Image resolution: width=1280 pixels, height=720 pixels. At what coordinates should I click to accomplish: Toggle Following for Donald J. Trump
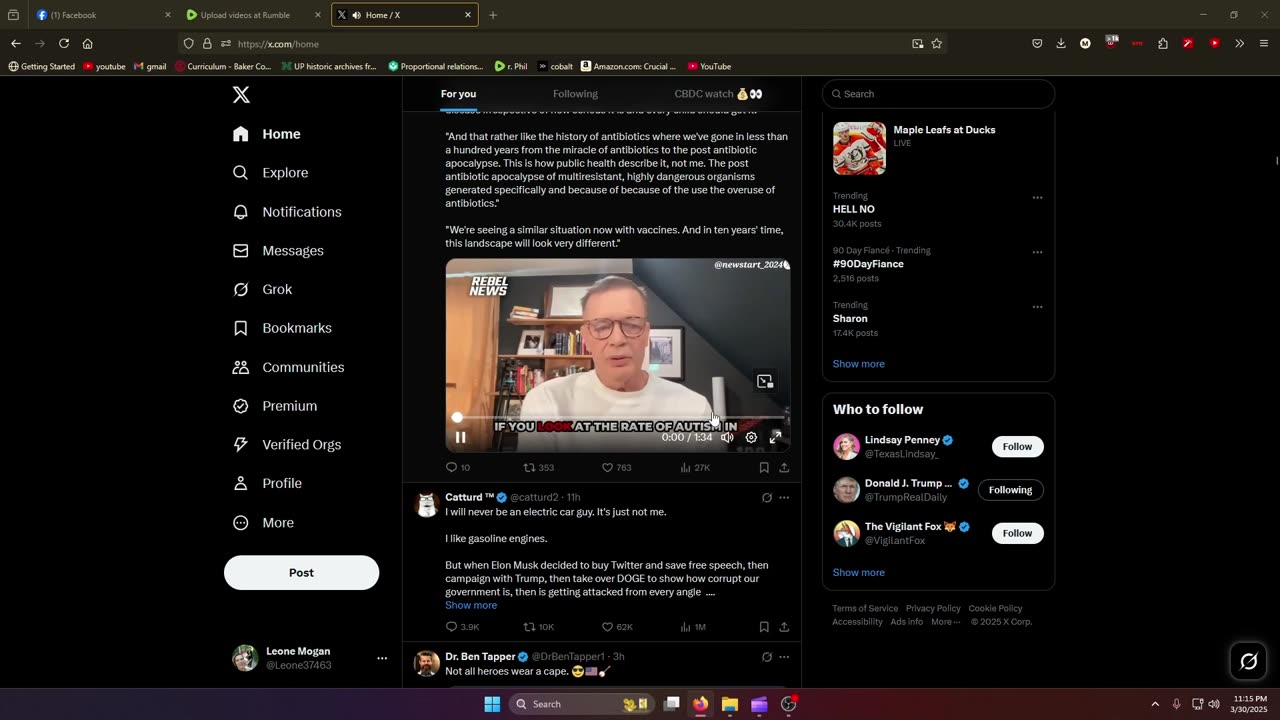point(1010,490)
